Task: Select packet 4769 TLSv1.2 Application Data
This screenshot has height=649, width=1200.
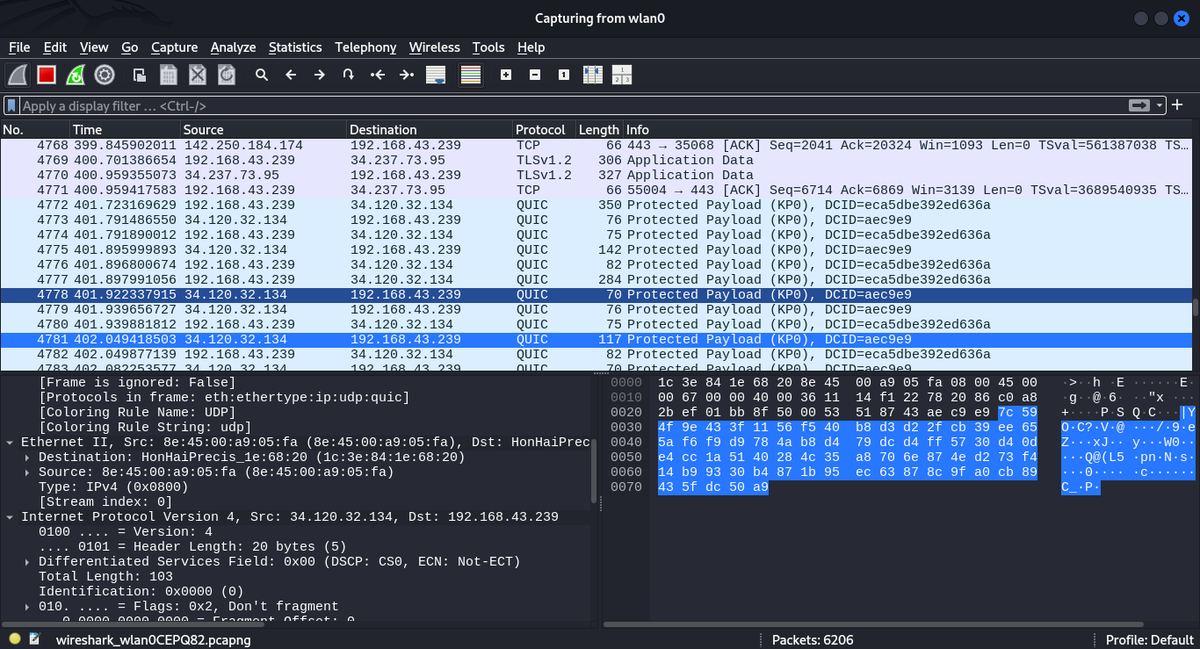Action: [596, 160]
